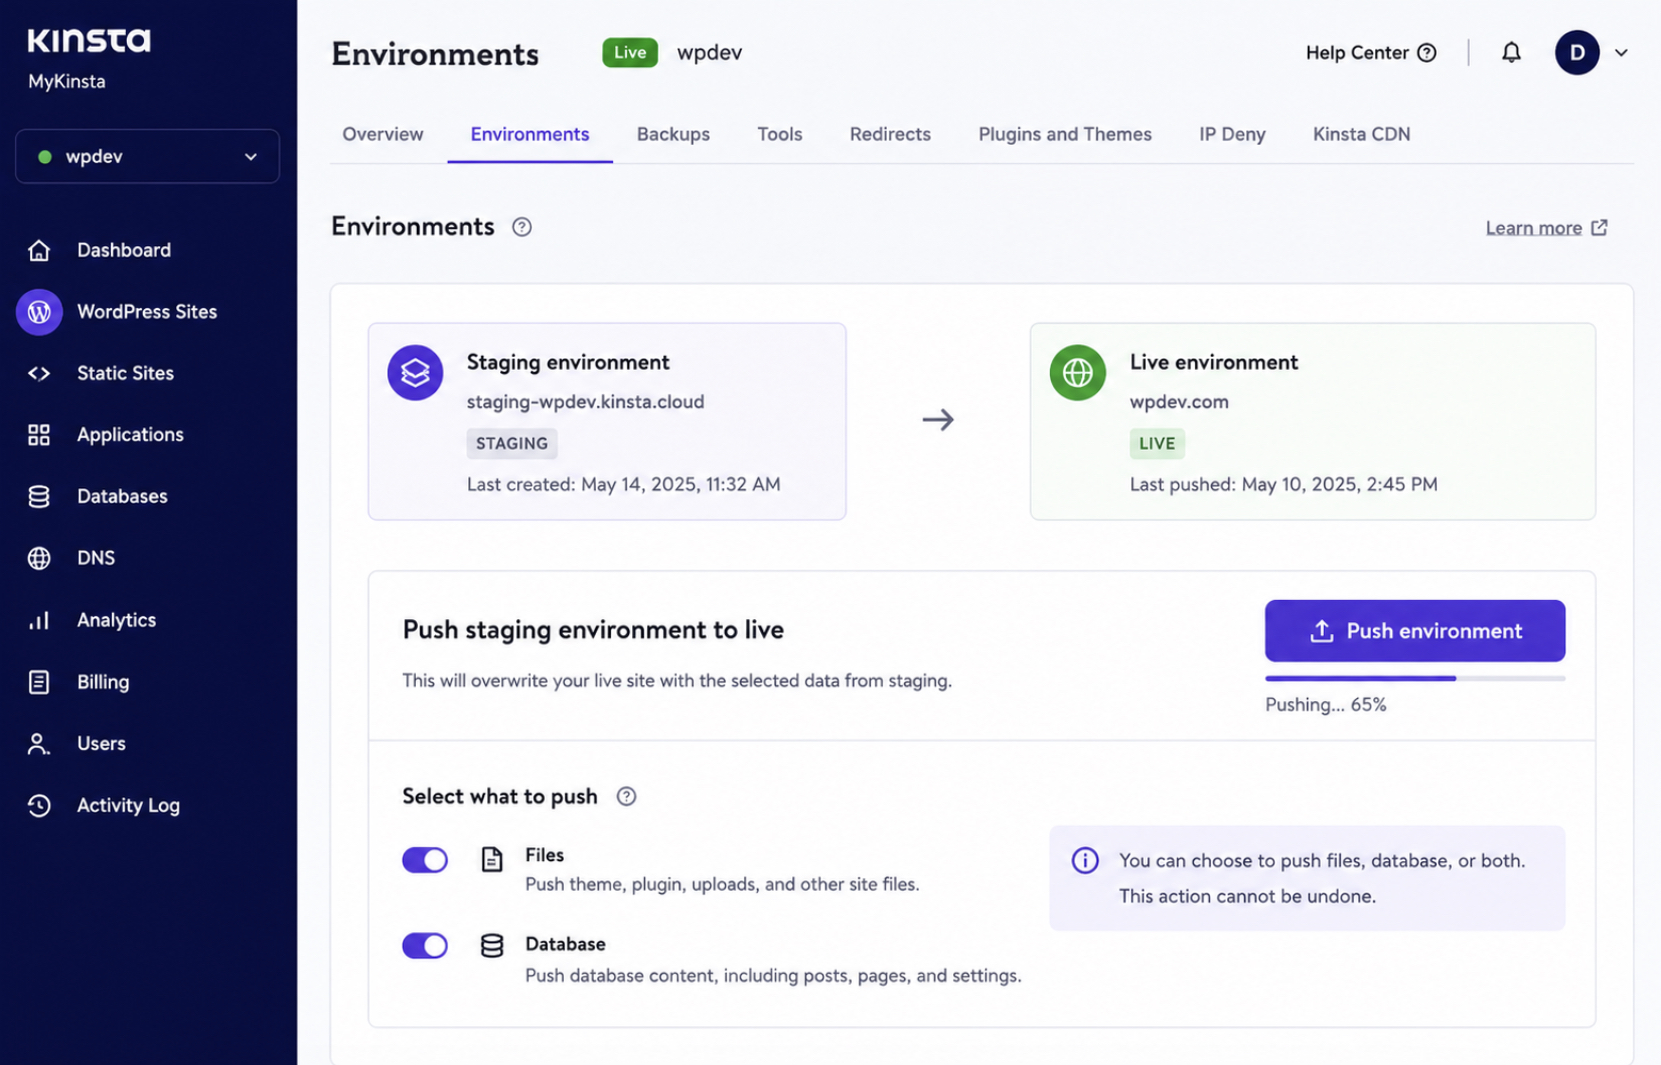Click the Last pushed date text
This screenshot has width=1661, height=1065.
(x=1284, y=484)
